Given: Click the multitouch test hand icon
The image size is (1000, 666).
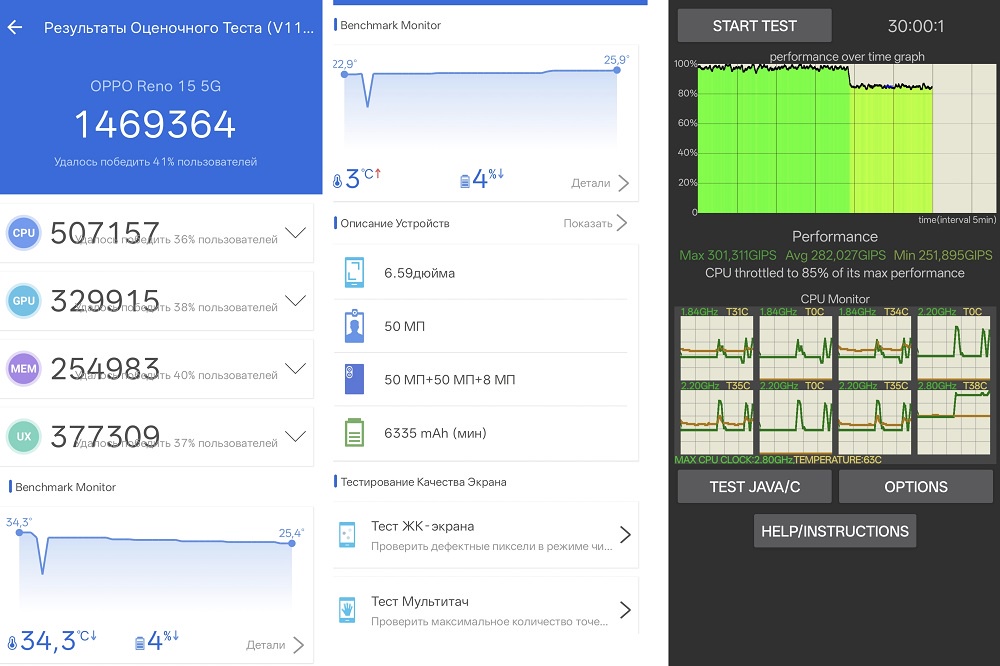Looking at the screenshot, I should tap(347, 609).
